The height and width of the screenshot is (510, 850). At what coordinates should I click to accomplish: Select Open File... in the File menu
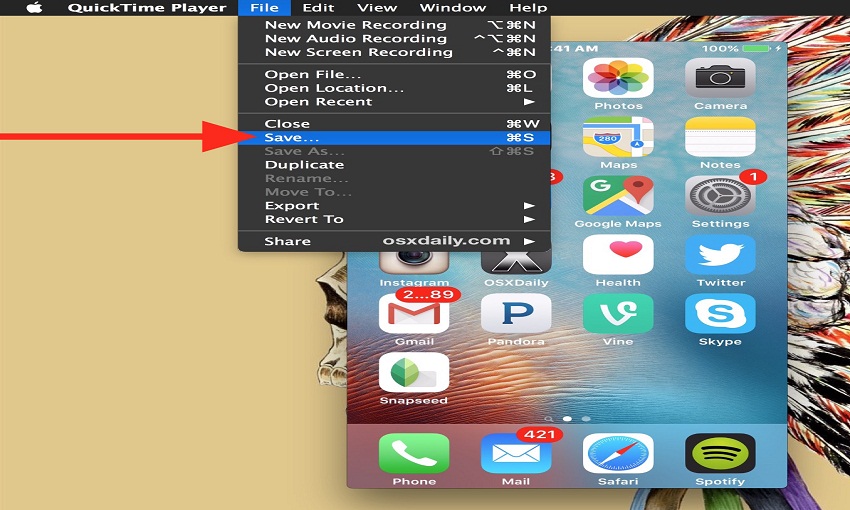click(394, 74)
